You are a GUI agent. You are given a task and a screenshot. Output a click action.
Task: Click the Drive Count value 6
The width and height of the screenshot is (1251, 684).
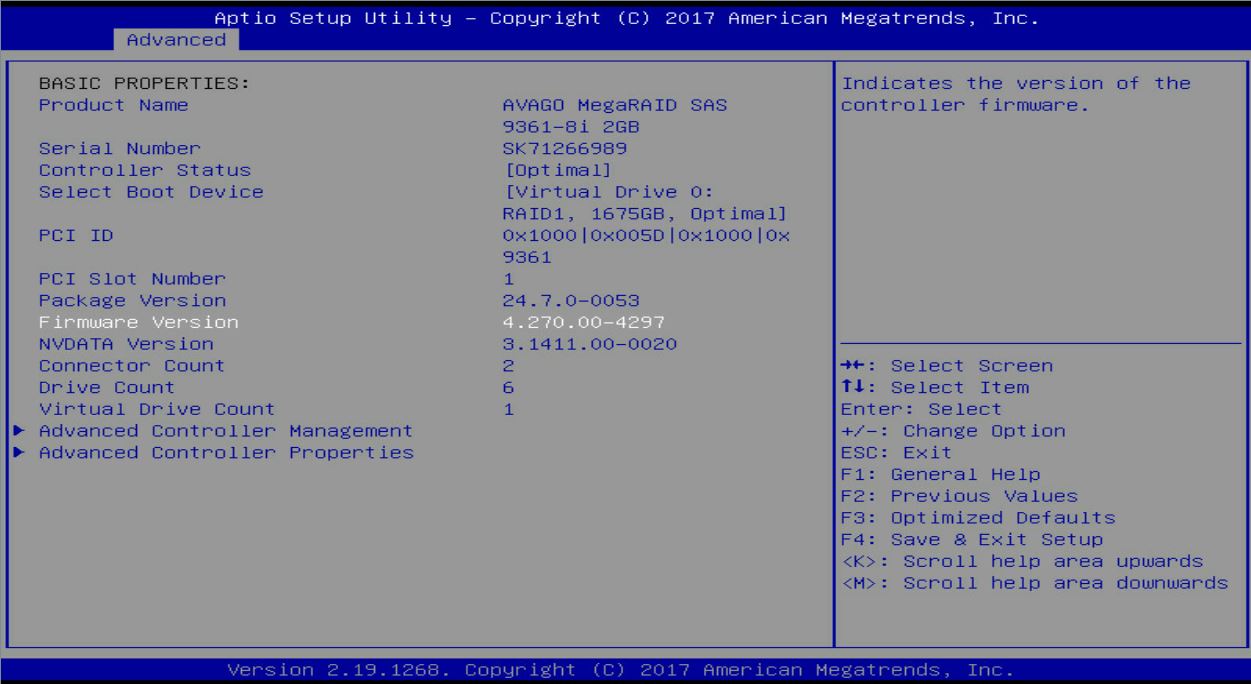(x=507, y=387)
